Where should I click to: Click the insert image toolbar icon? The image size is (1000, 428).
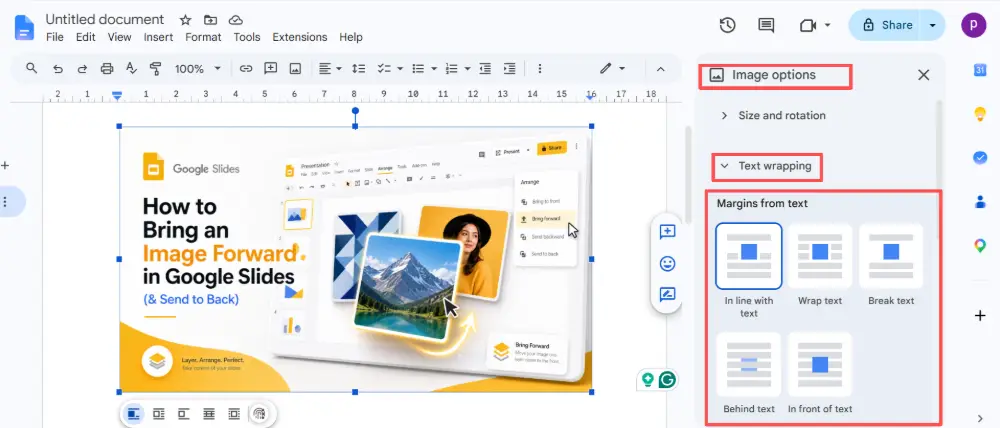(295, 68)
